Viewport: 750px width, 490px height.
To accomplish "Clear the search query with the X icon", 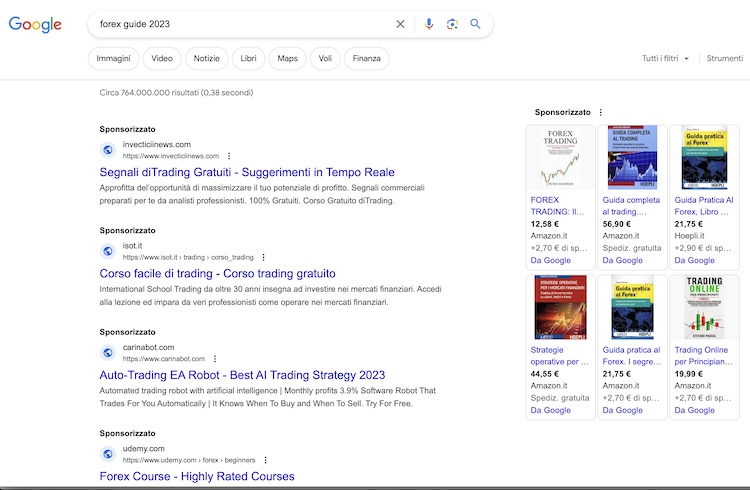I will pos(400,24).
